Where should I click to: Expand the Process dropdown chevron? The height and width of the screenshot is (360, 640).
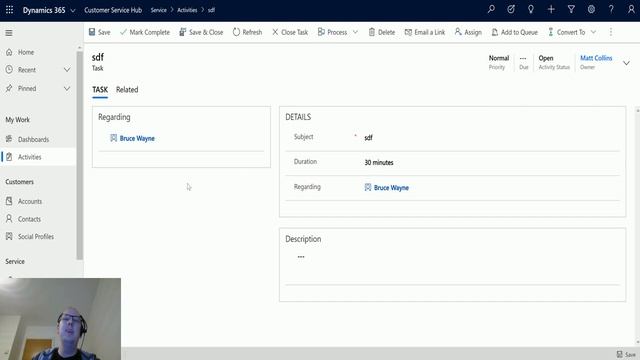[356, 32]
